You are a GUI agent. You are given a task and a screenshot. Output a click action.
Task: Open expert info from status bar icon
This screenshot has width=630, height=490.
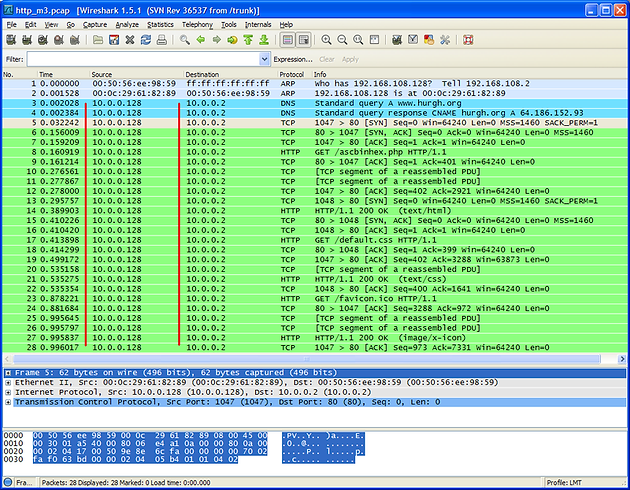tap(8, 482)
